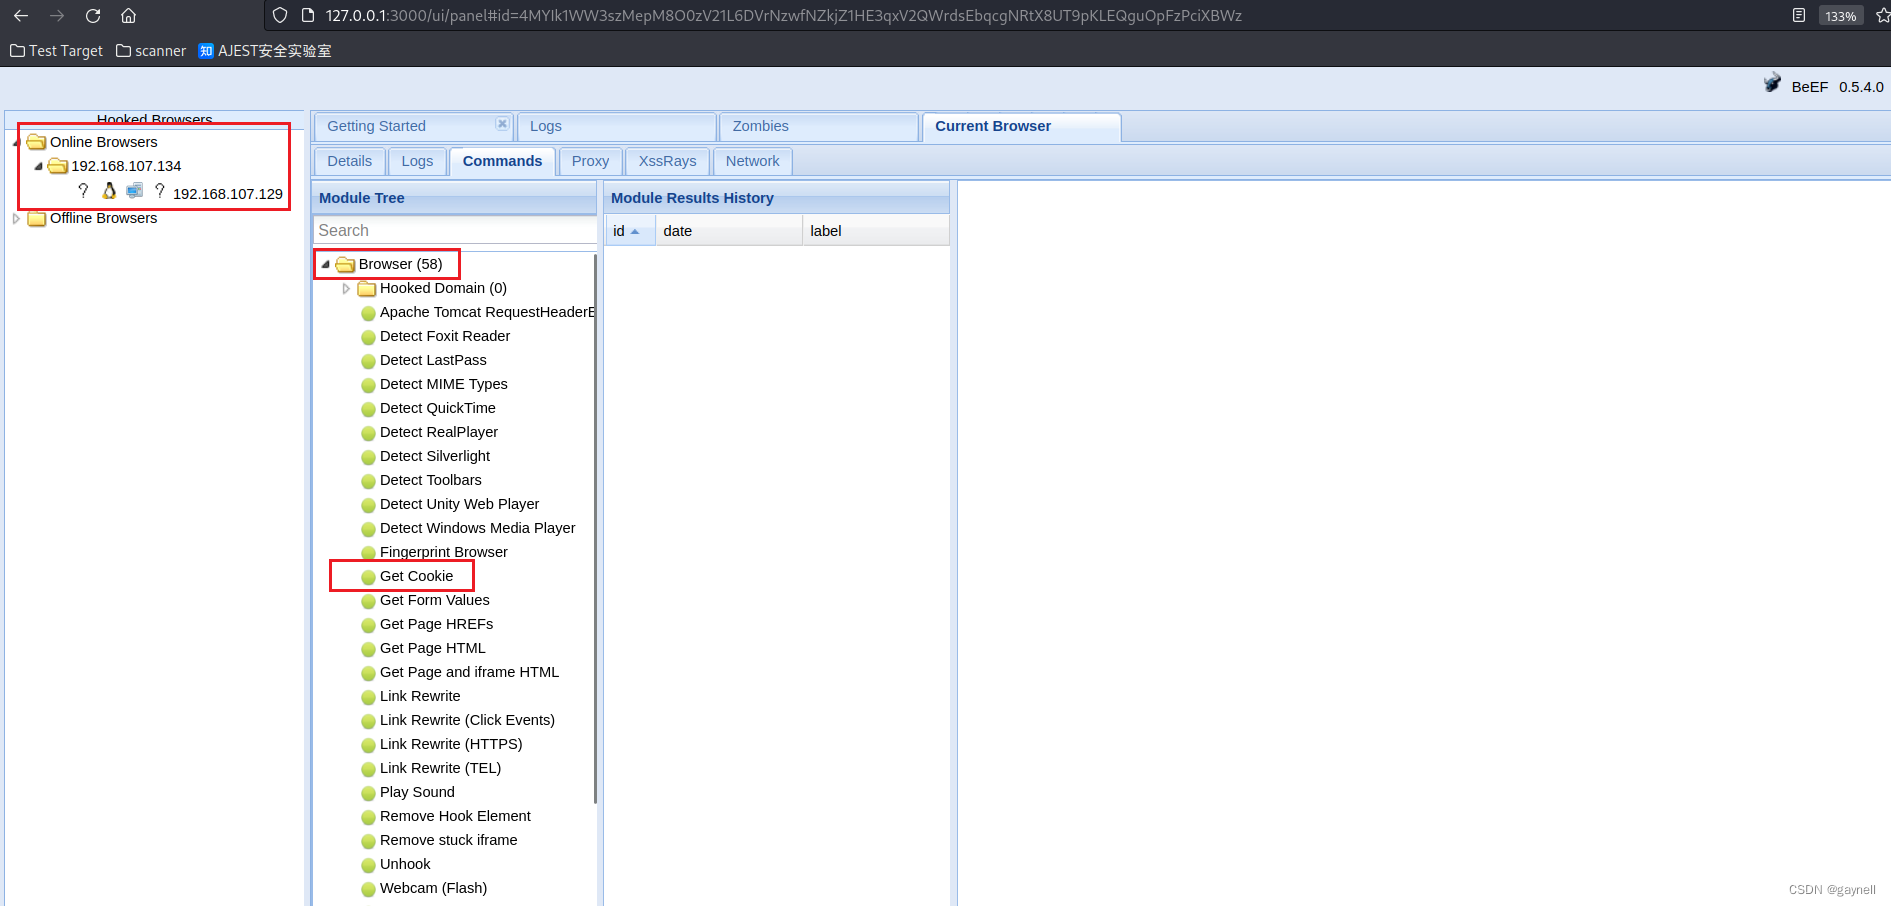Open the AJEST安全实验室 bookmark
Viewport: 1891px width, 906px height.
tap(265, 51)
